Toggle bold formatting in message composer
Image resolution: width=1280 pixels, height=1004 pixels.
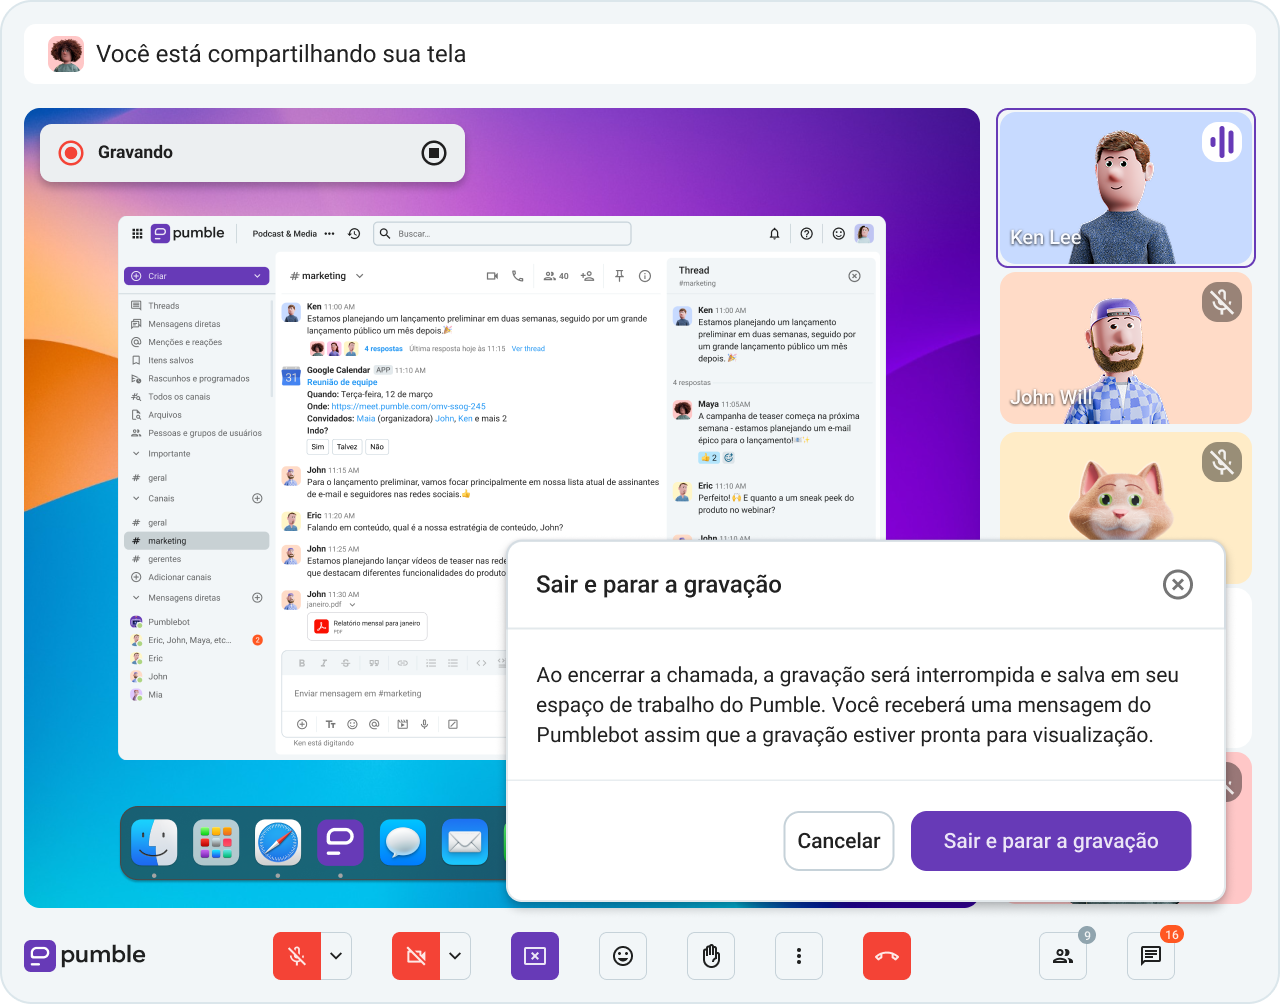(x=301, y=662)
